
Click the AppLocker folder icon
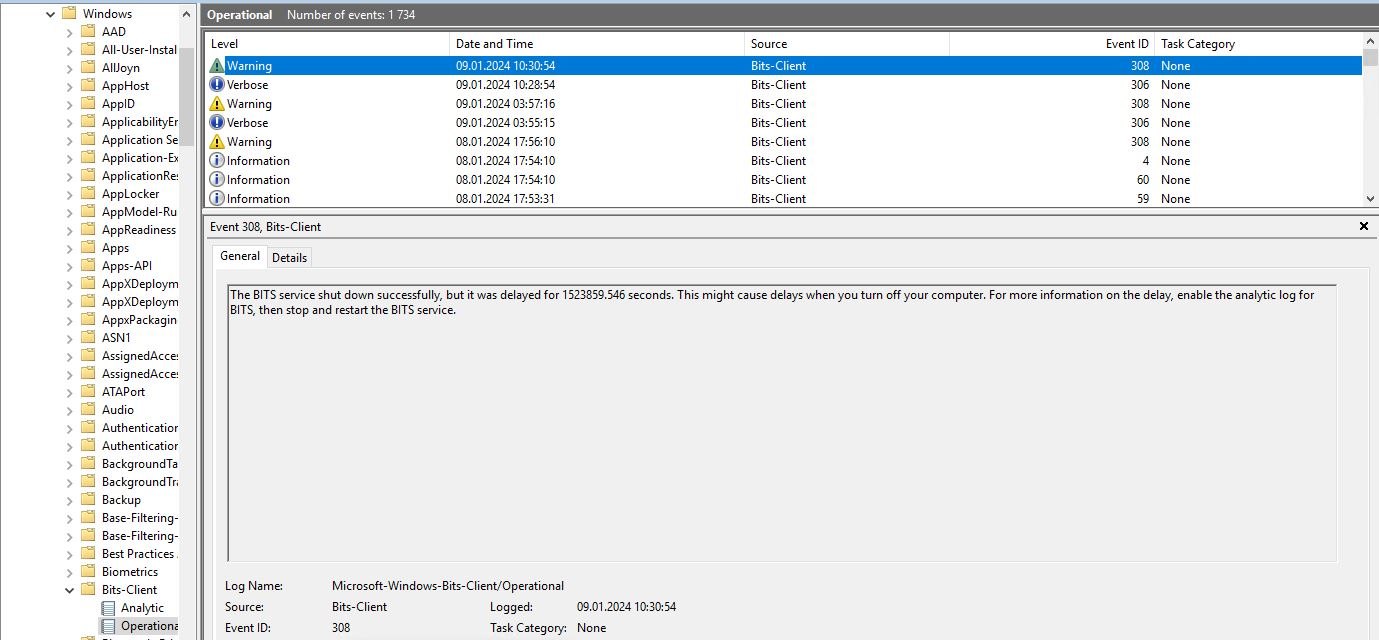point(88,194)
